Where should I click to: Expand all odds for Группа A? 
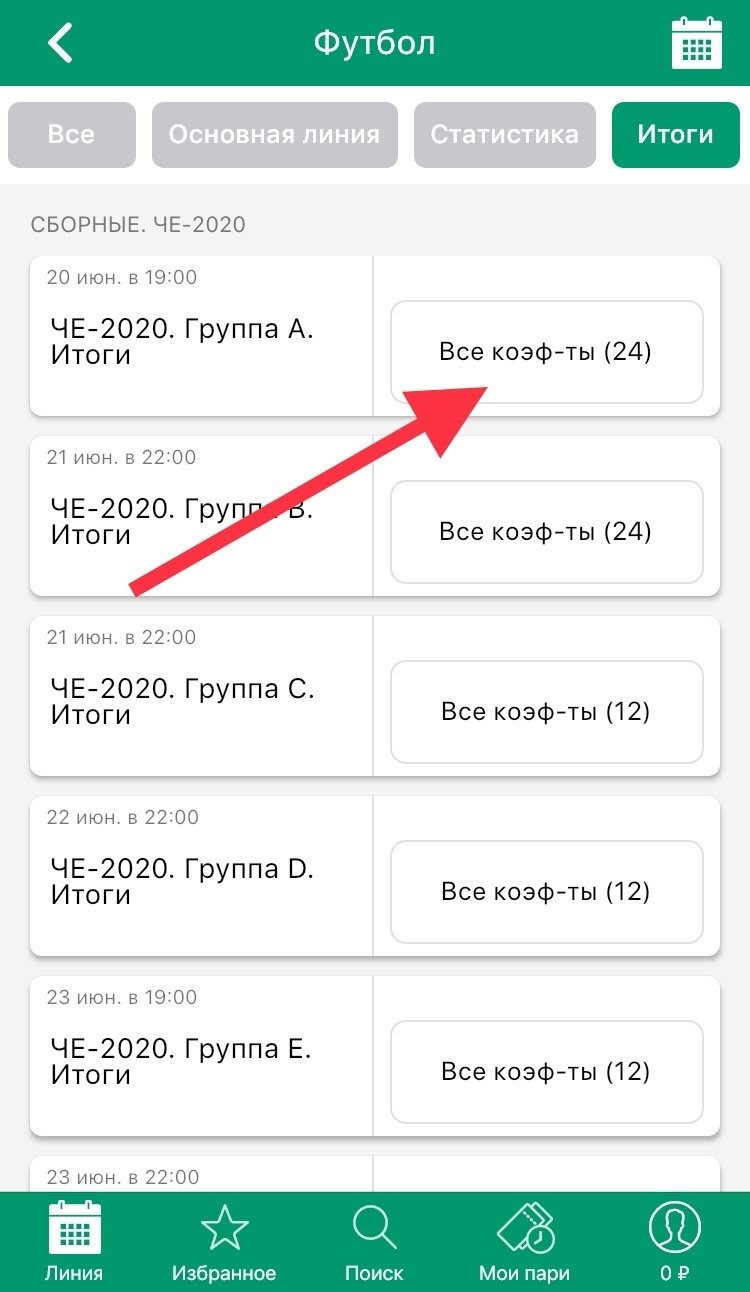[546, 352]
